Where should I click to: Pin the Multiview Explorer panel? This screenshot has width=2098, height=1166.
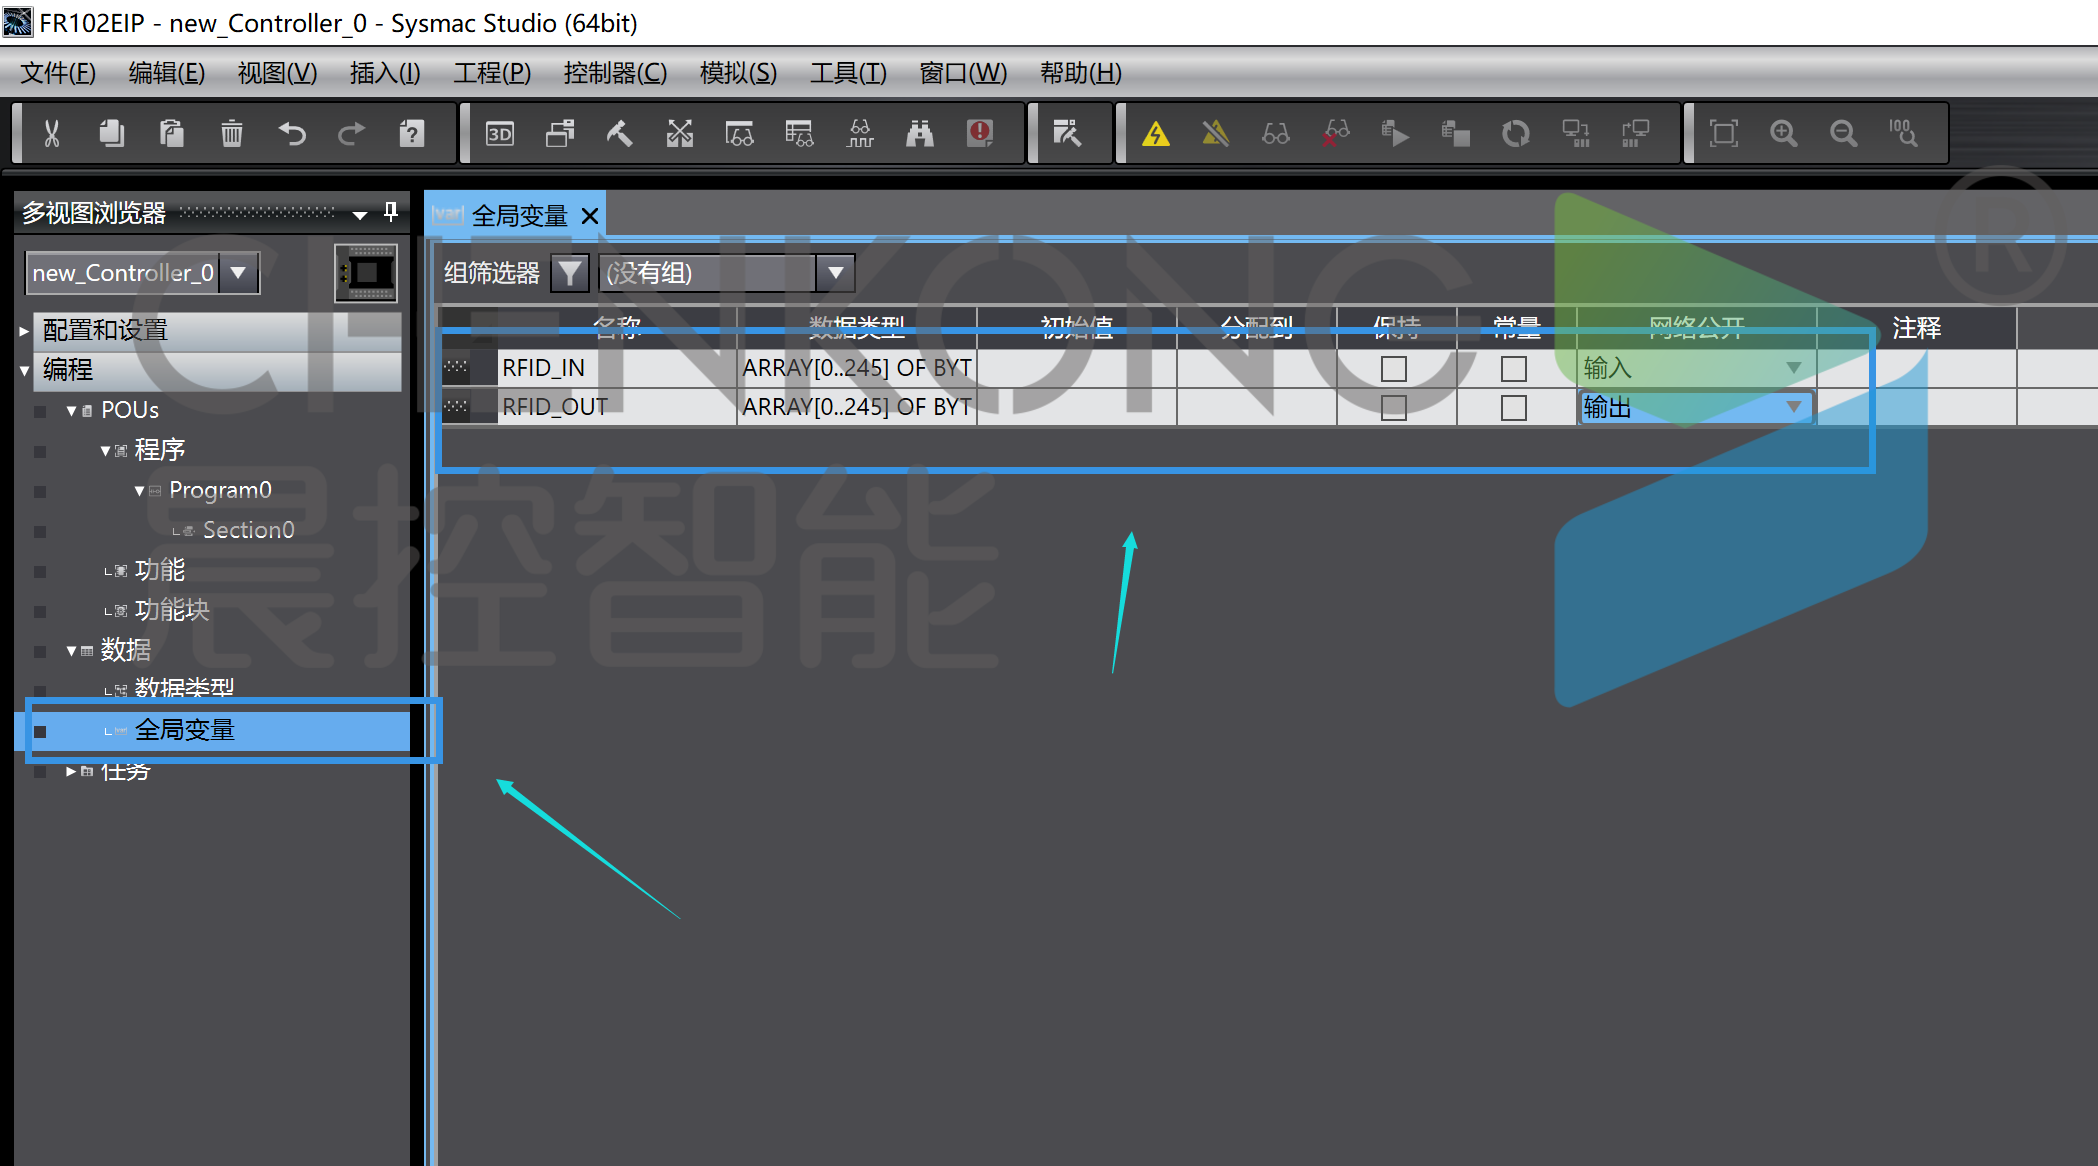point(391,212)
